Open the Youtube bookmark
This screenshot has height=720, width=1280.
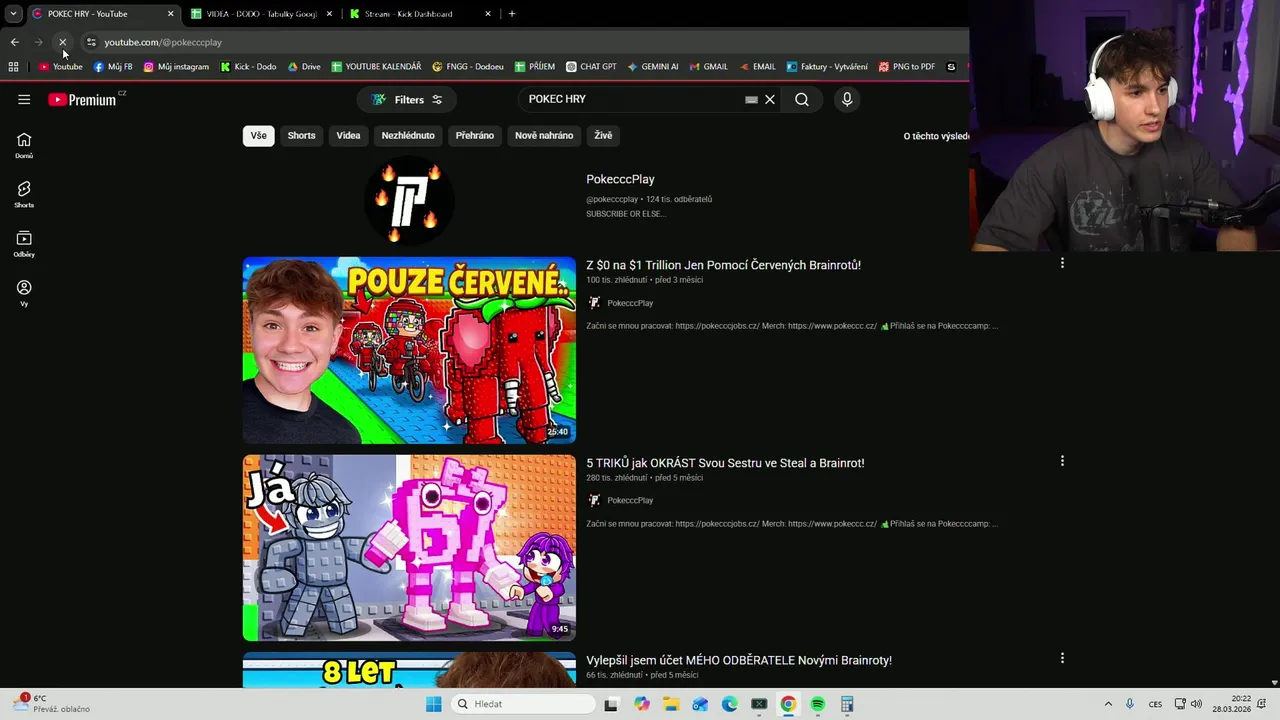(x=61, y=67)
